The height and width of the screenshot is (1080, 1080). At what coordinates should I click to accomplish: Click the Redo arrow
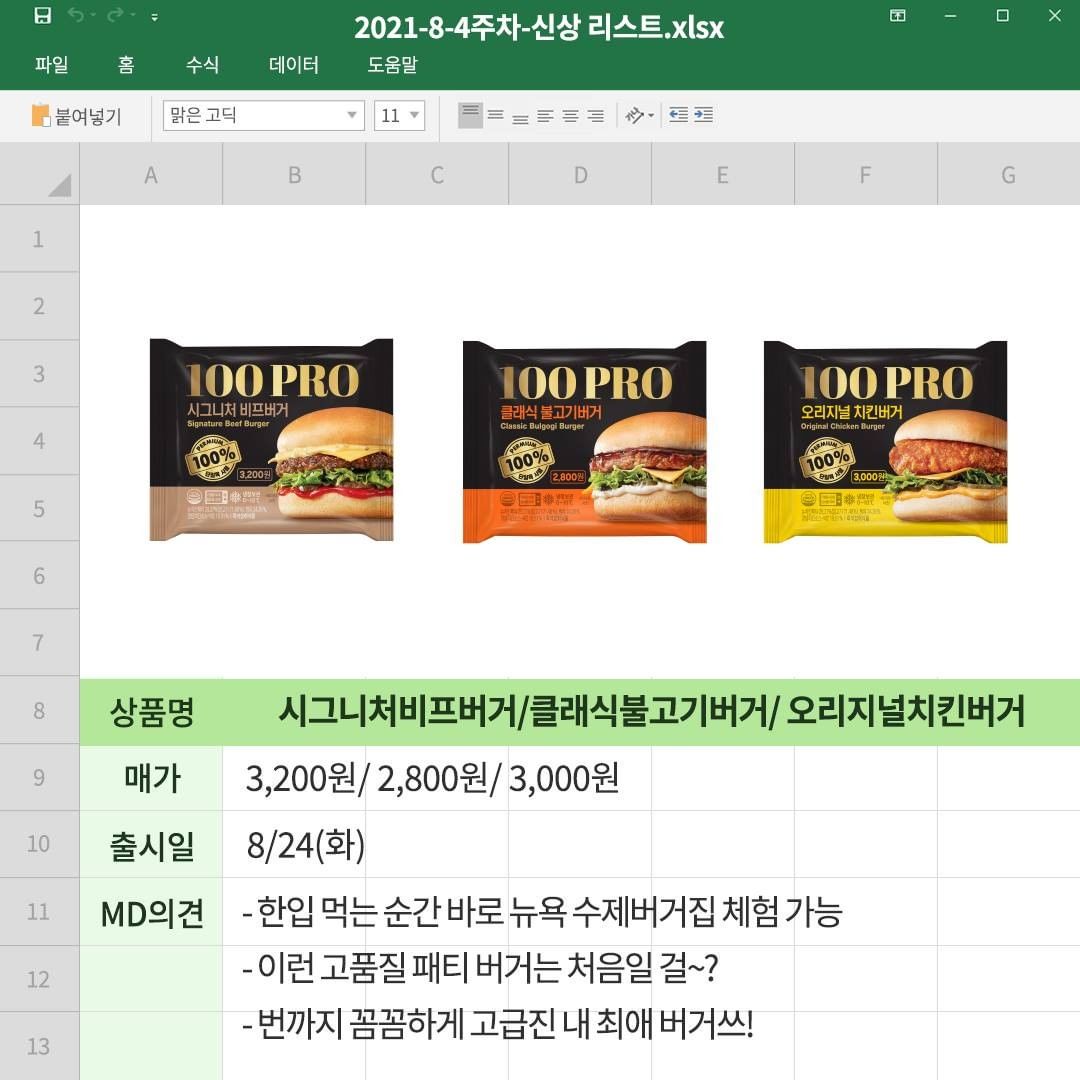[x=114, y=15]
